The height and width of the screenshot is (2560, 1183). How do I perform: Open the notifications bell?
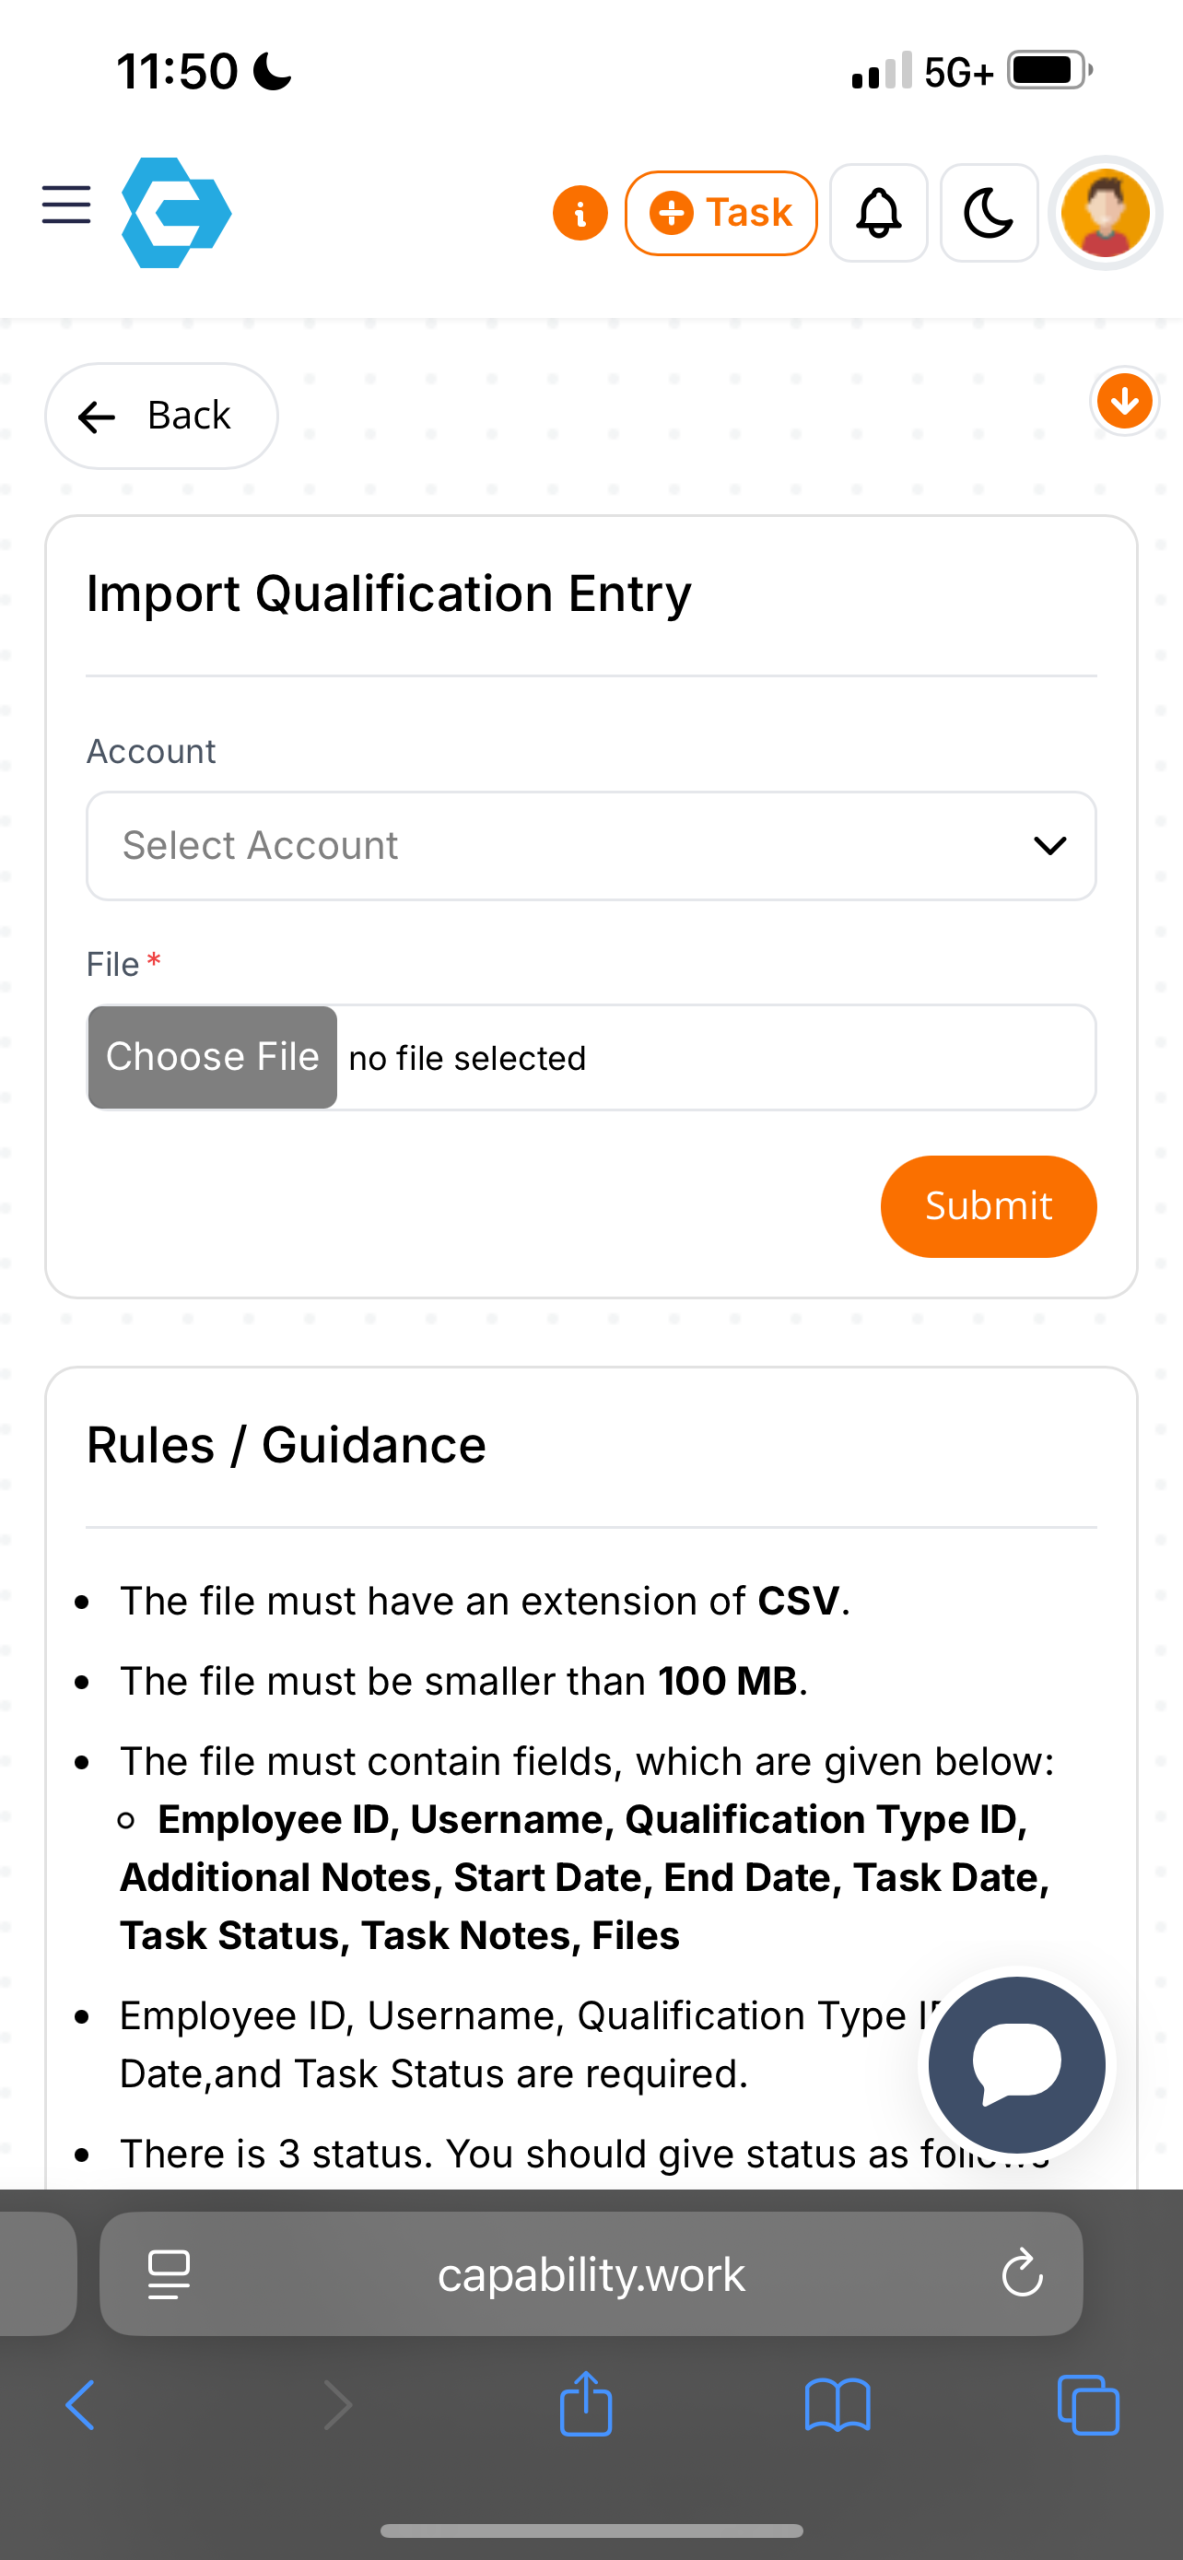(x=879, y=213)
